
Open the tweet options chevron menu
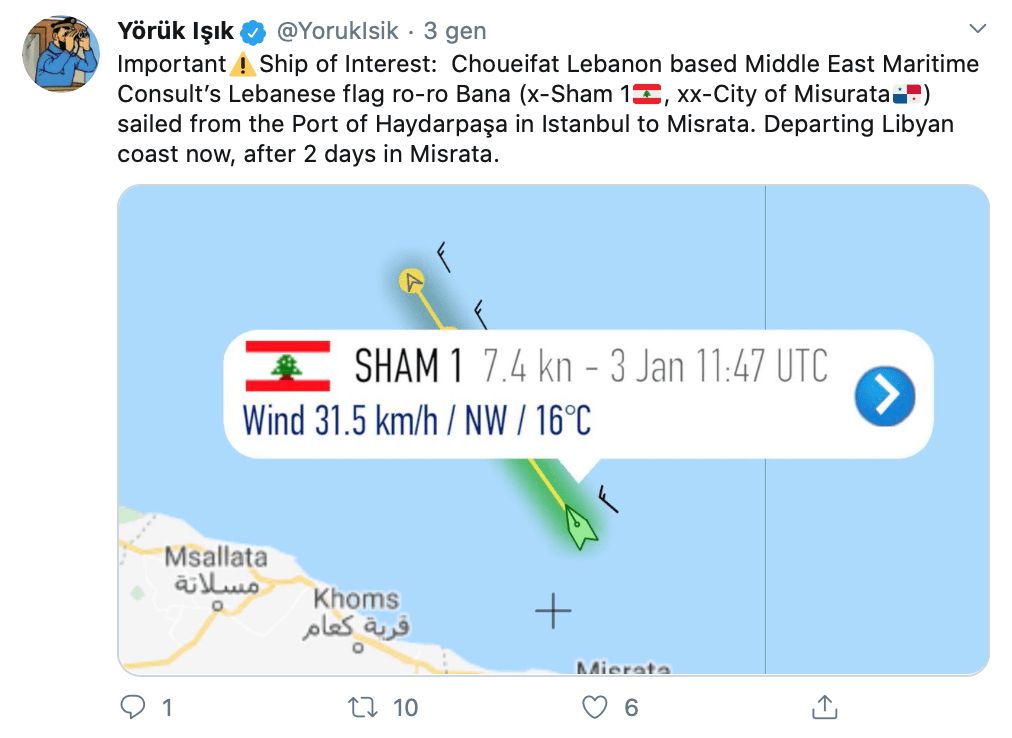(979, 30)
